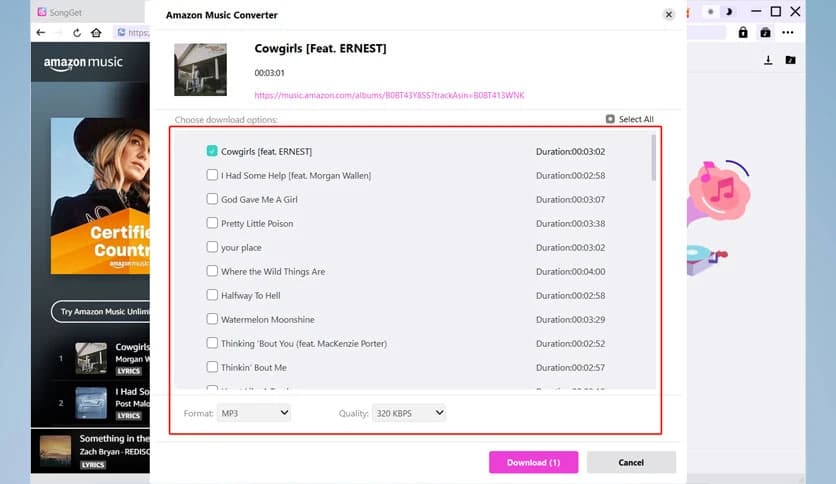Open the Certified Country playlist banner
The image size is (836, 484).
point(100,196)
